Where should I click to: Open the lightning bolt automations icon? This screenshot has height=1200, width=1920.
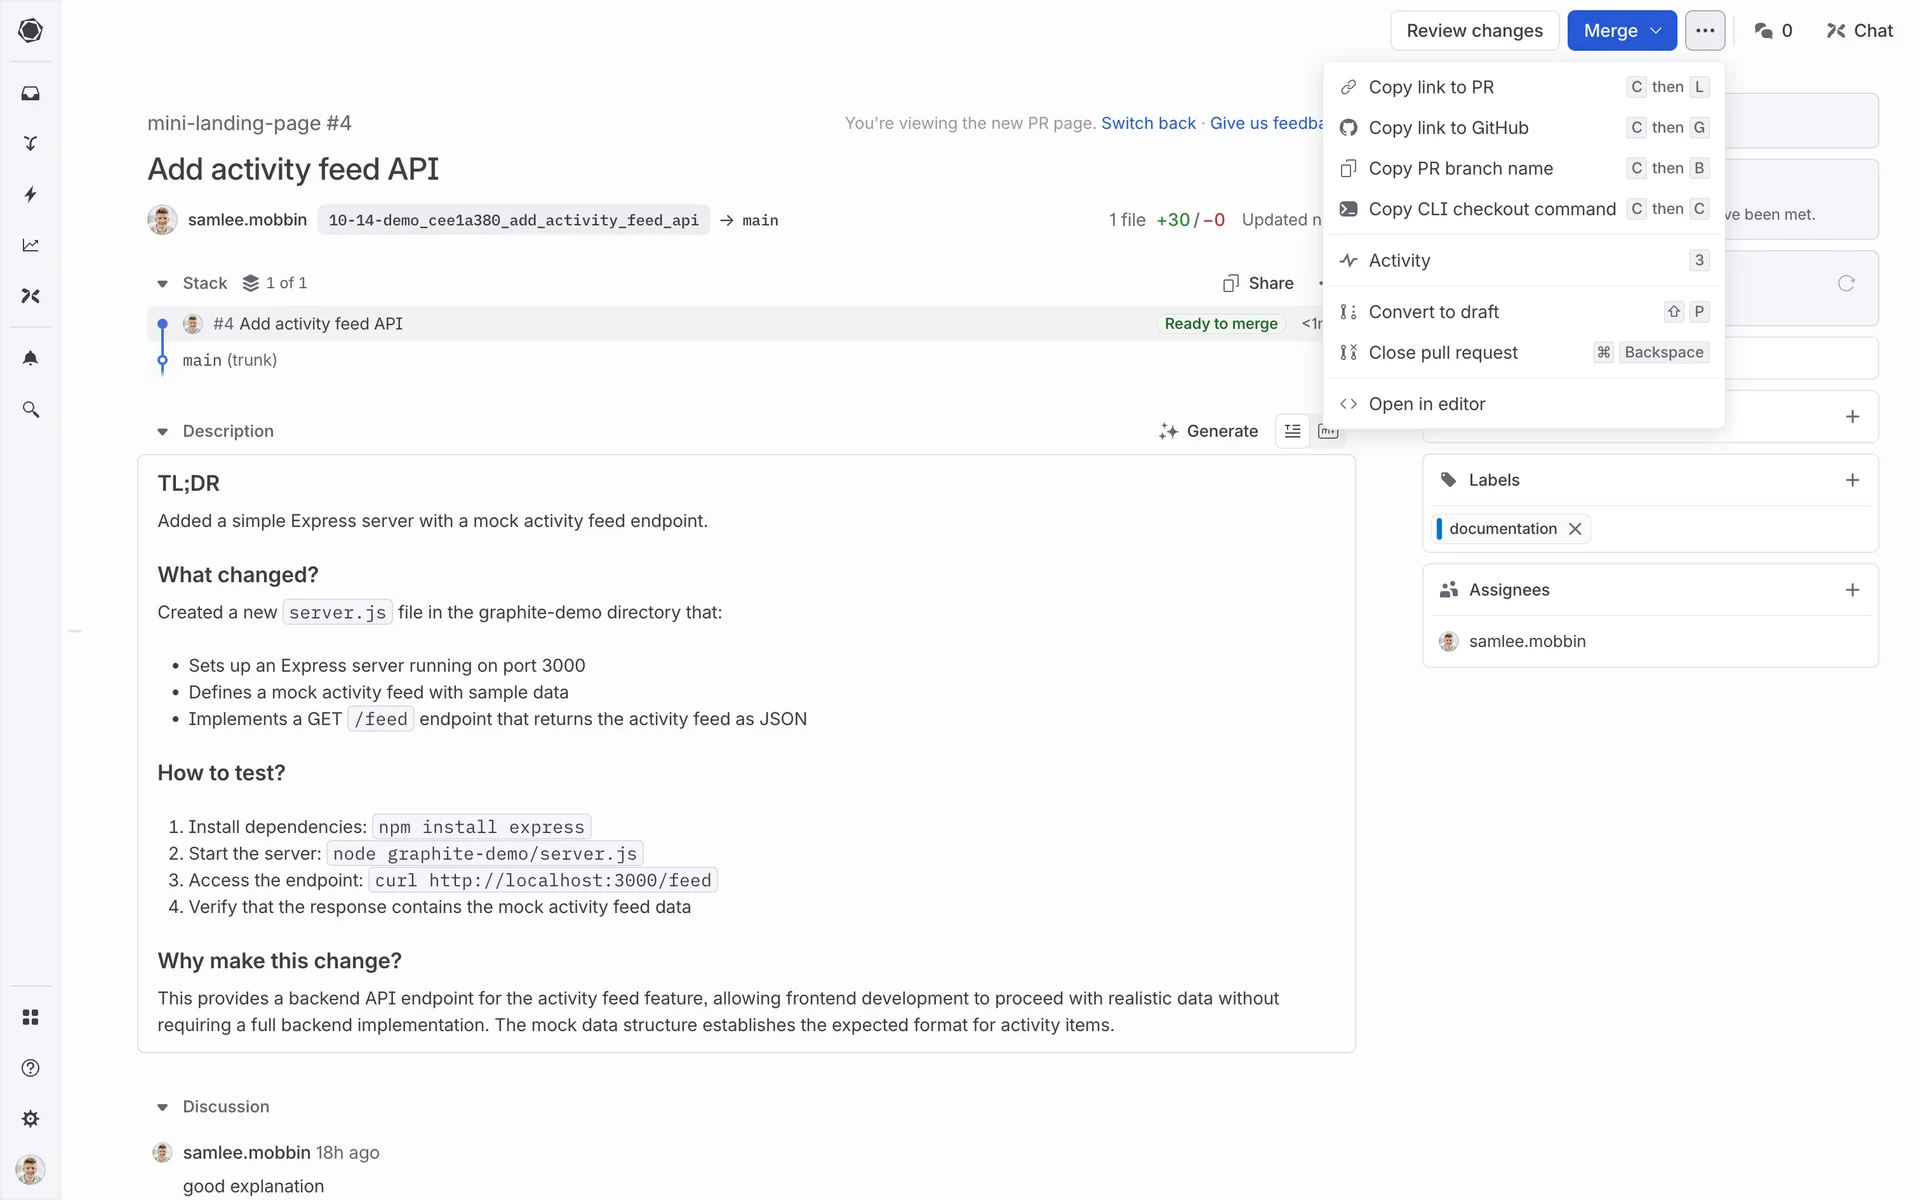tap(31, 194)
